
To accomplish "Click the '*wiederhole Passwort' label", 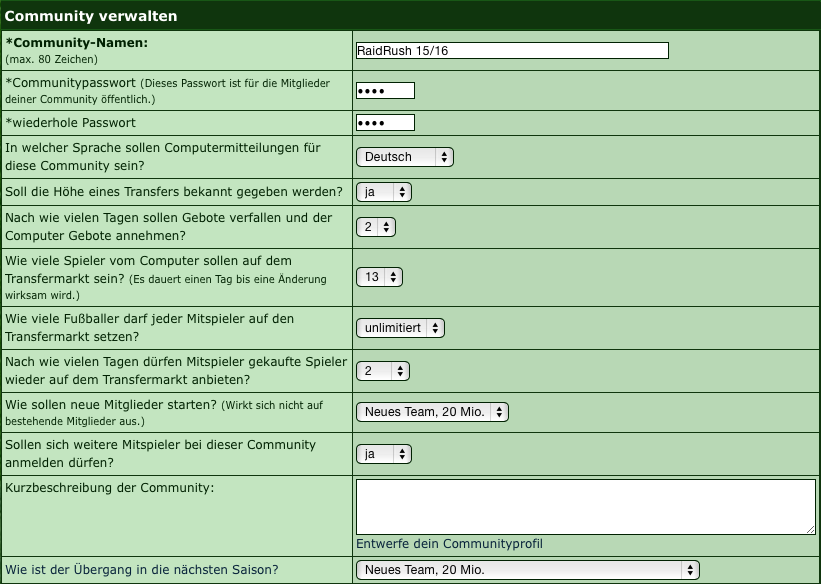I will pyautogui.click(x=71, y=123).
